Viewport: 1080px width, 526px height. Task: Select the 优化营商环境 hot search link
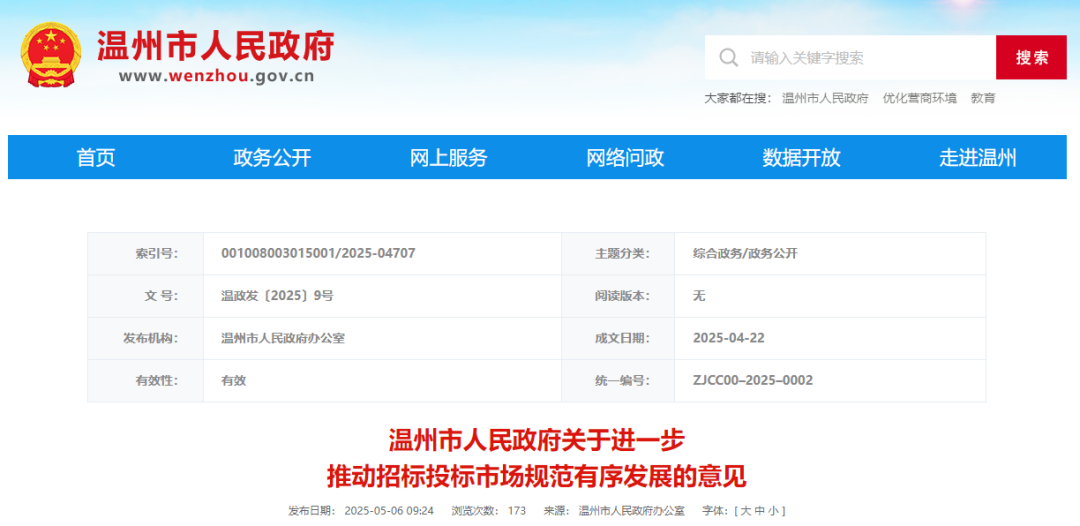(x=919, y=98)
